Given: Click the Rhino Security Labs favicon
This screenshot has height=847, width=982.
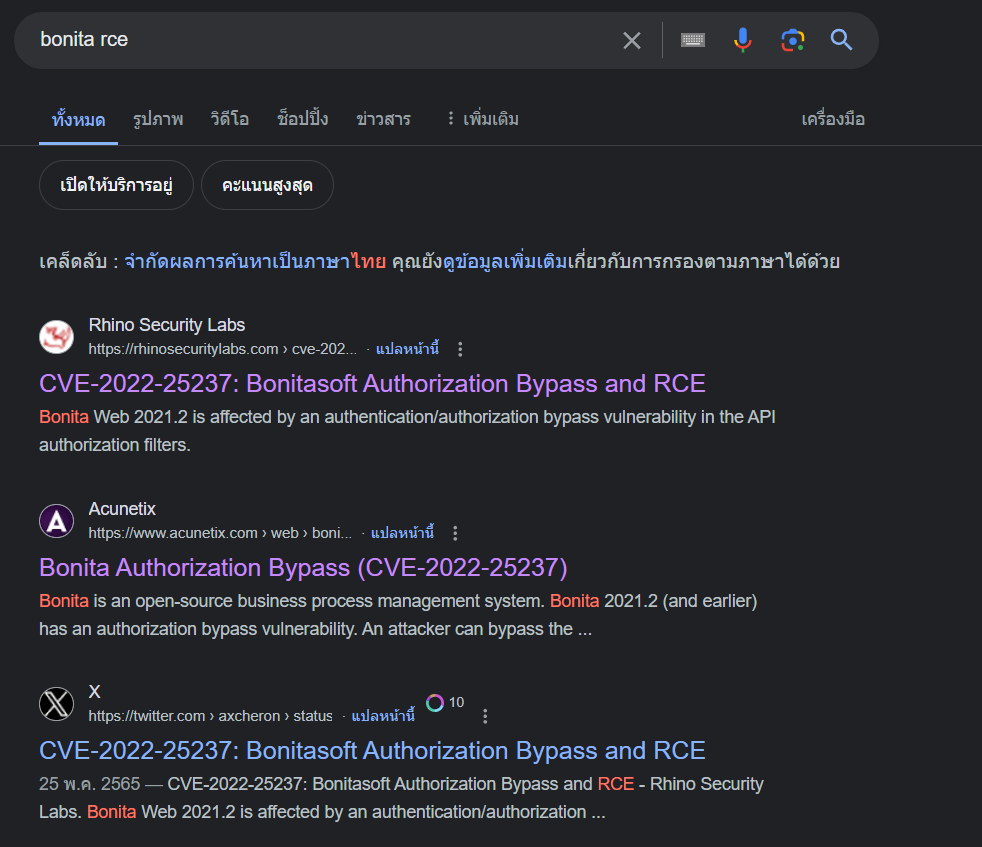Looking at the screenshot, I should [57, 337].
